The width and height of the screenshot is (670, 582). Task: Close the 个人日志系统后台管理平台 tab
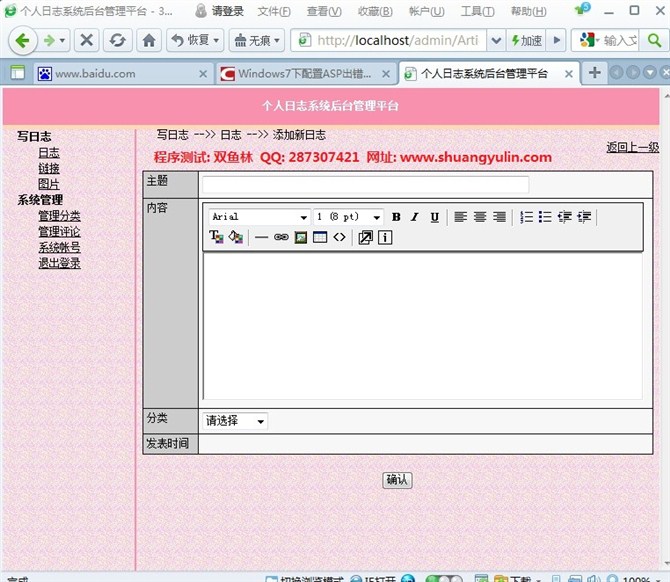coord(569,74)
